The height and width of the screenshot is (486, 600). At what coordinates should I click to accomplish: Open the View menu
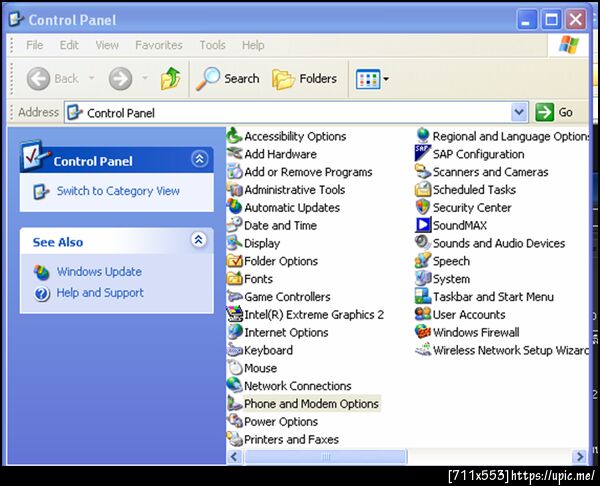tap(107, 45)
